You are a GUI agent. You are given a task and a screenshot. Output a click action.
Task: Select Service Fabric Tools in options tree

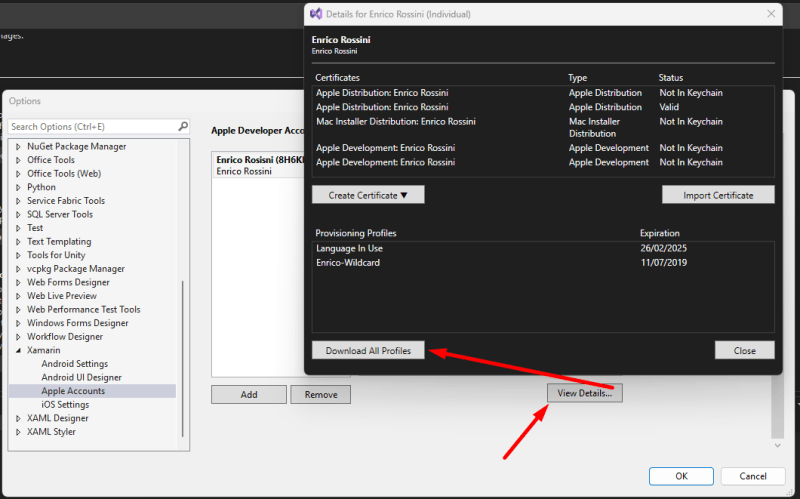click(x=66, y=201)
